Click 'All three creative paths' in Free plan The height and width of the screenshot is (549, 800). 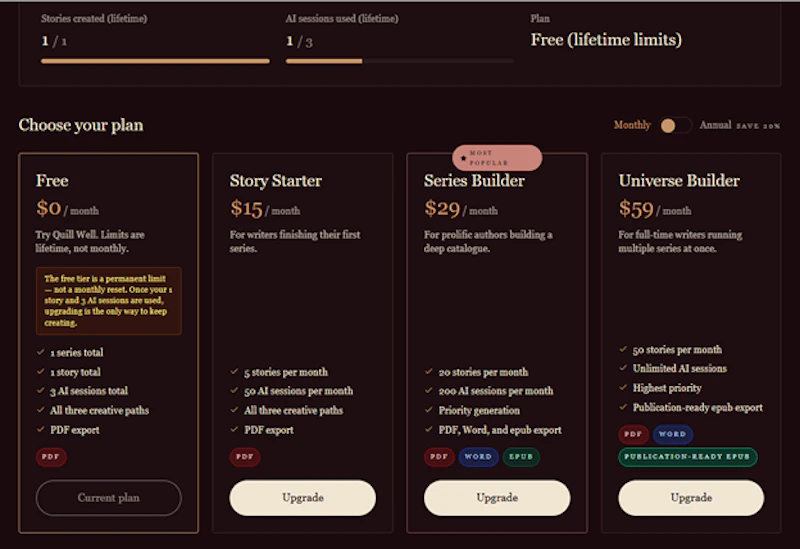pyautogui.click(x=99, y=411)
